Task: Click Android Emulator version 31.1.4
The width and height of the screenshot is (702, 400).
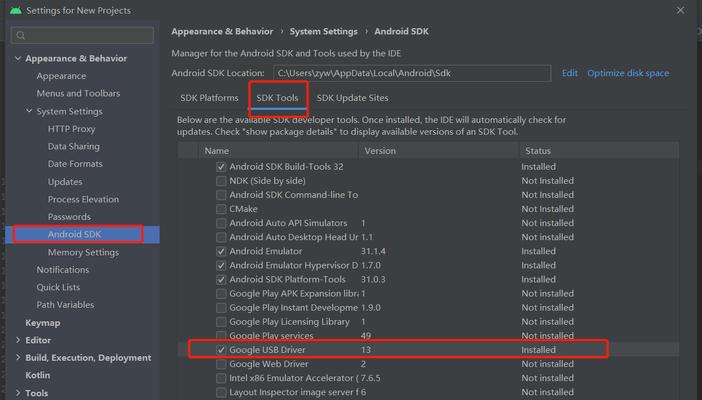Action: click(373, 251)
